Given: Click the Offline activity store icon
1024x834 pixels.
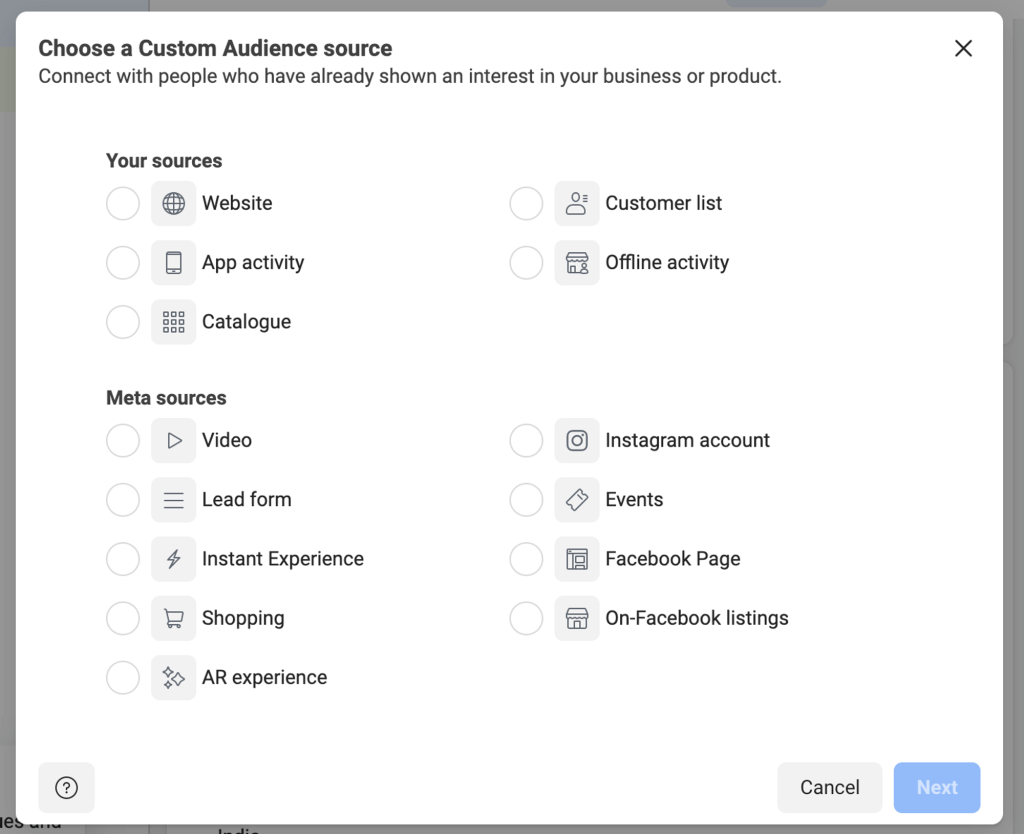Looking at the screenshot, I should [577, 263].
